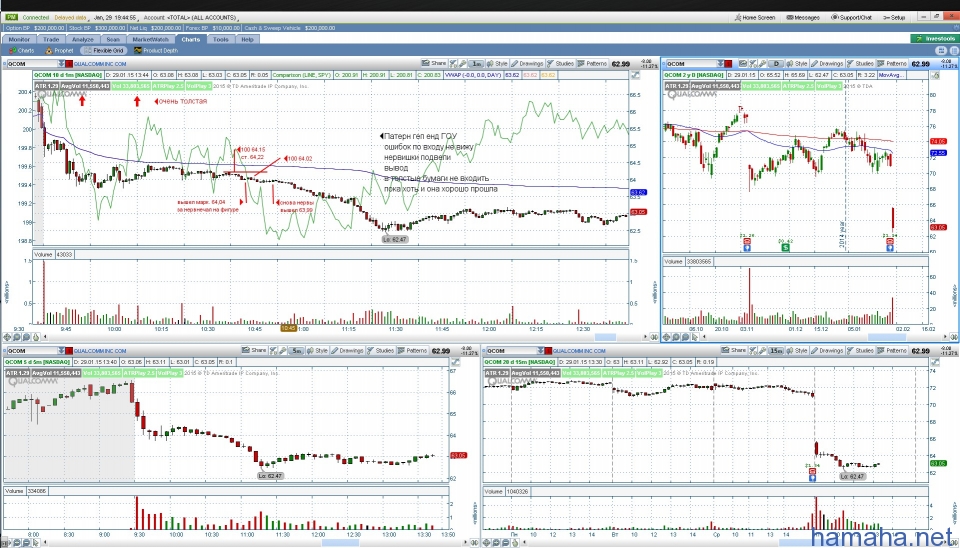The height and width of the screenshot is (548, 960).
Task: Open the Style menu on the daily chart
Action: click(798, 63)
